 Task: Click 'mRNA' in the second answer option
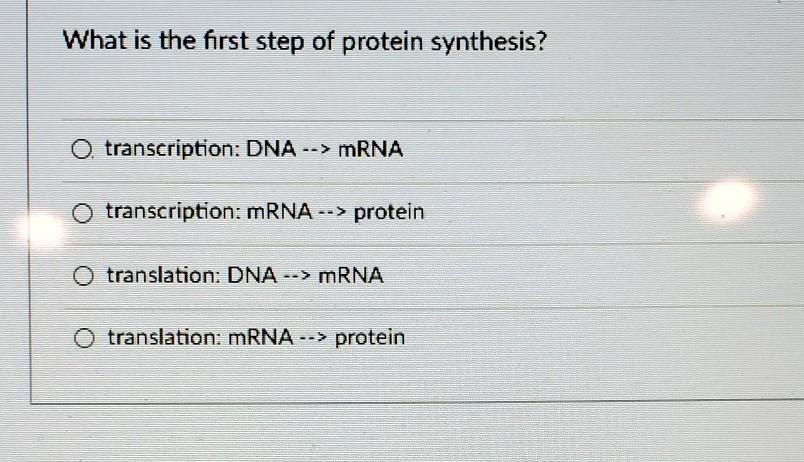279,212
